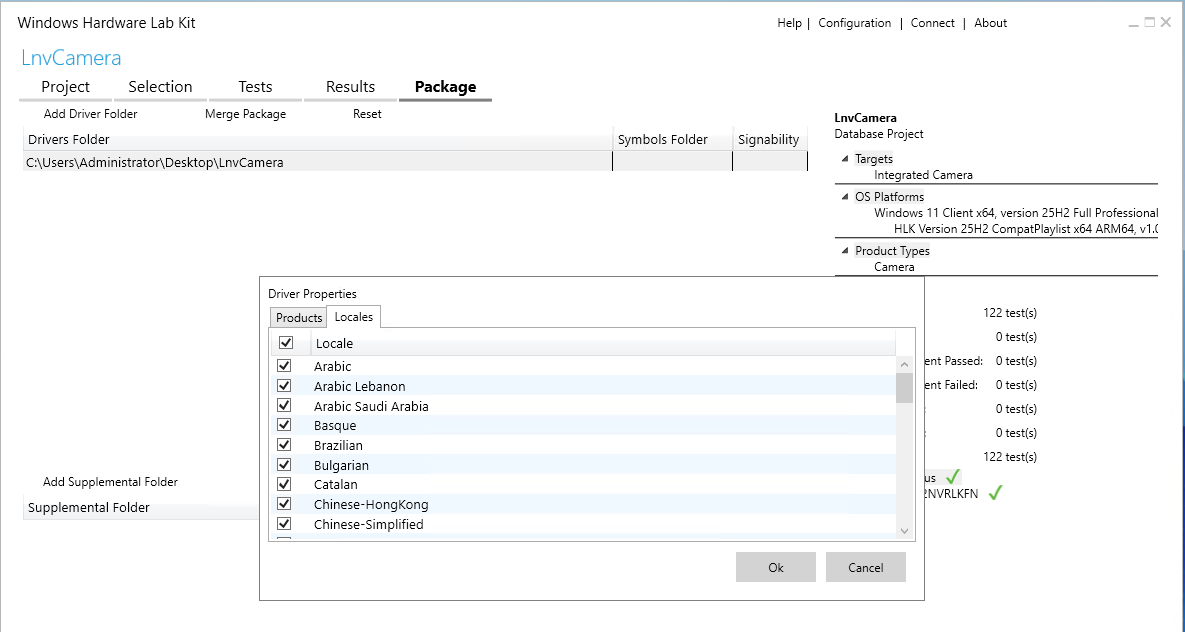Toggle the Chinese-Simplified checkbox

(284, 523)
